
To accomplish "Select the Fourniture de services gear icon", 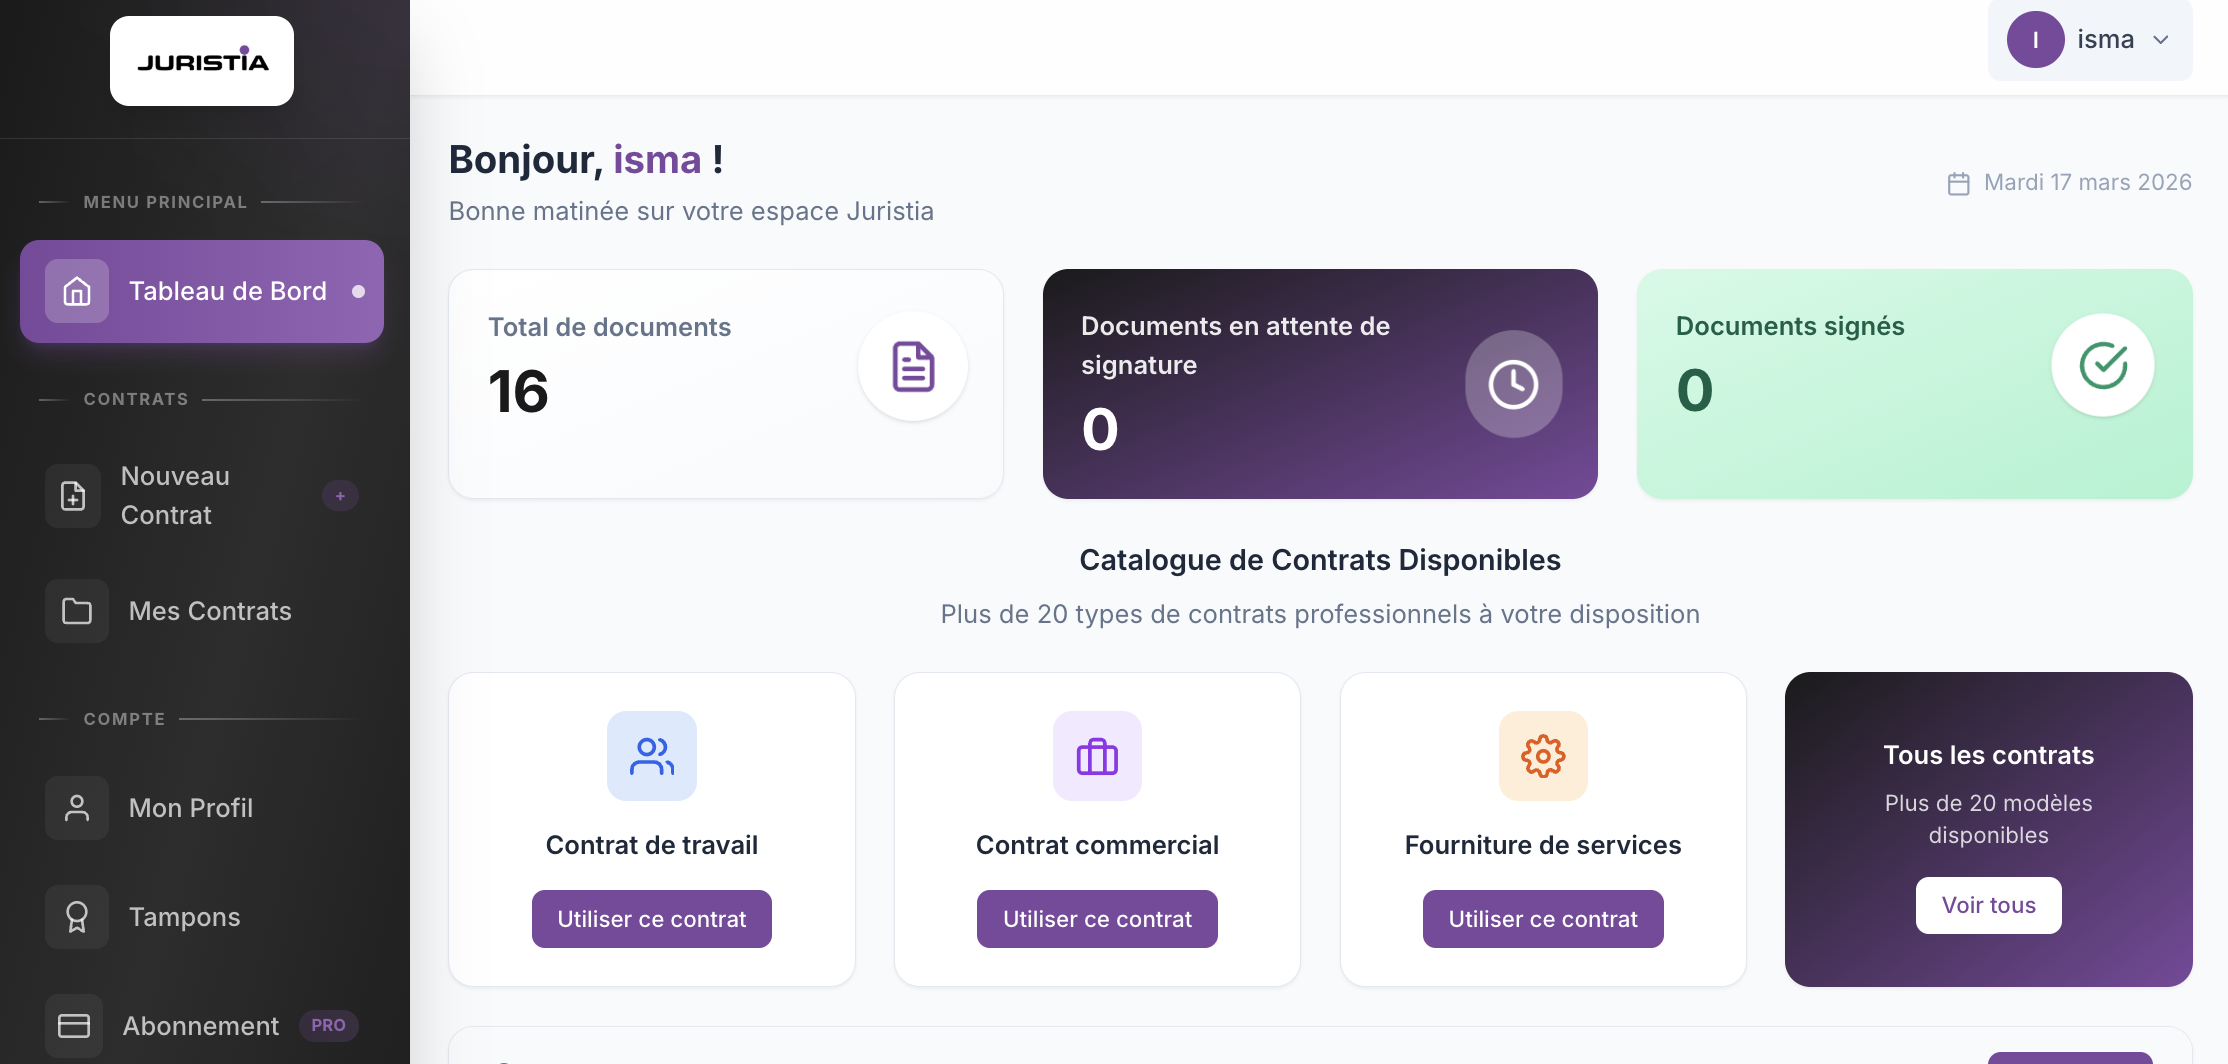I will [1542, 756].
